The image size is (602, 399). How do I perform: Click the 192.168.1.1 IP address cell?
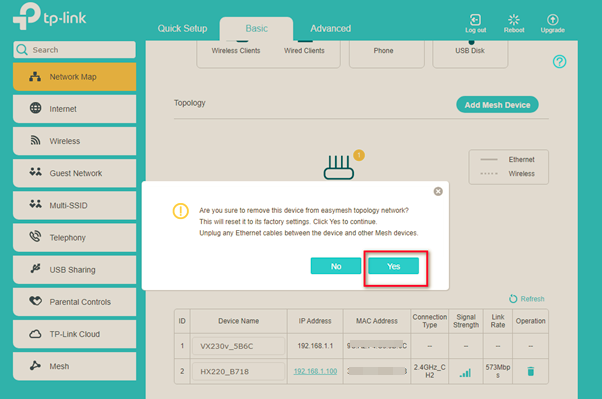coord(315,346)
